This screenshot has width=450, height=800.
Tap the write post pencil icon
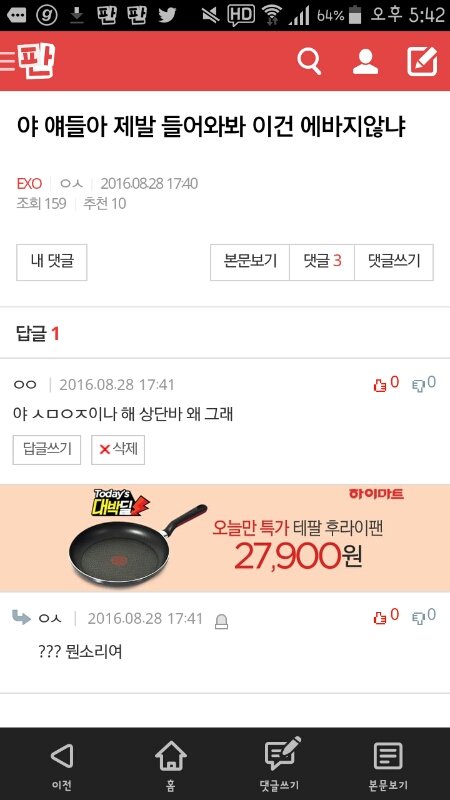pyautogui.click(x=422, y=61)
